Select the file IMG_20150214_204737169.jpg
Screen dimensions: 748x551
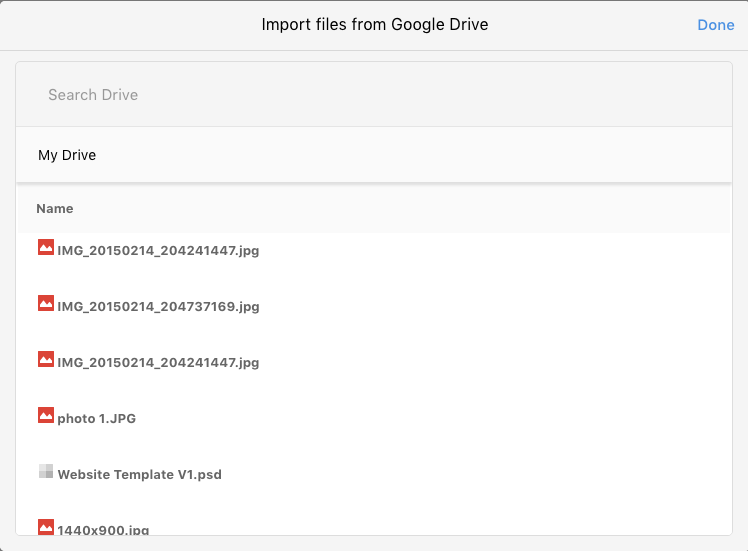coord(158,306)
